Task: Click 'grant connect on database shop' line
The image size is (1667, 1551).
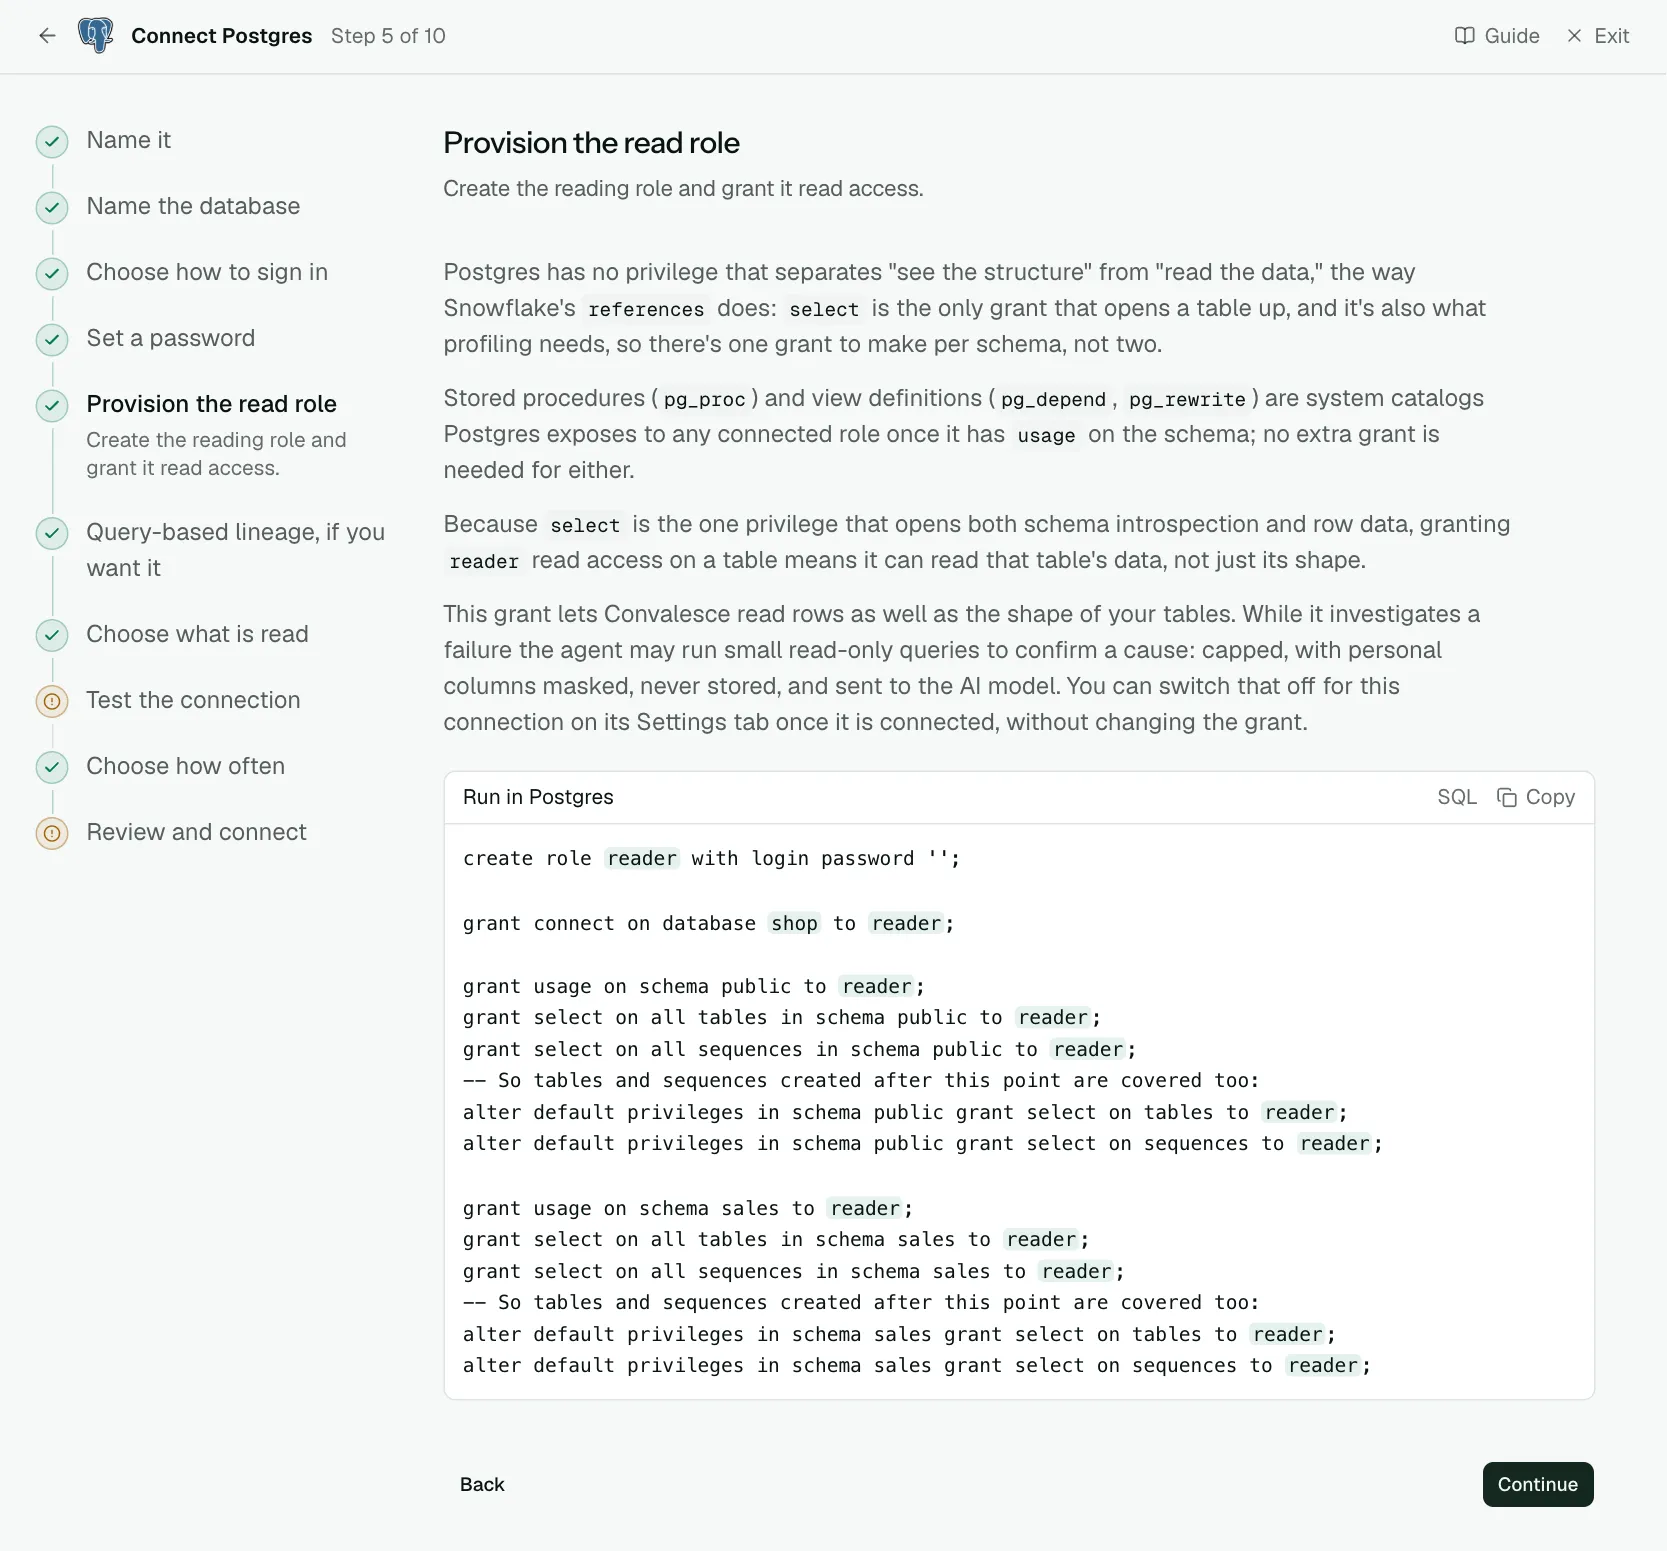Action: [x=708, y=924]
